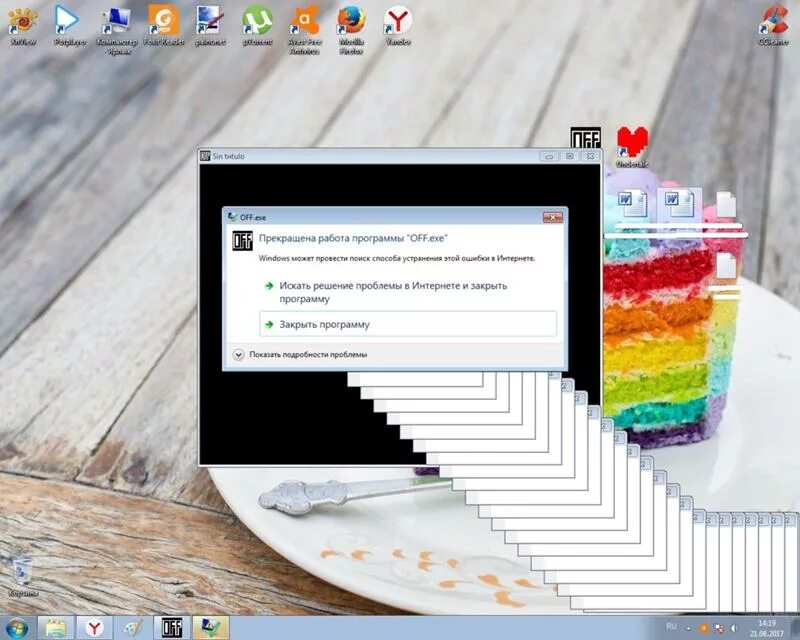Maximize the Sin titulo window
The image size is (800, 640).
(x=569, y=156)
